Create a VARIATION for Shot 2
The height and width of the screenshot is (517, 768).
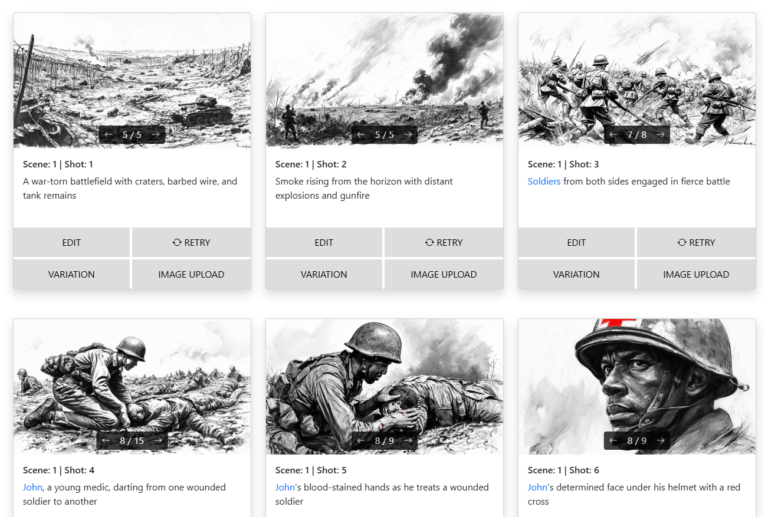(324, 274)
